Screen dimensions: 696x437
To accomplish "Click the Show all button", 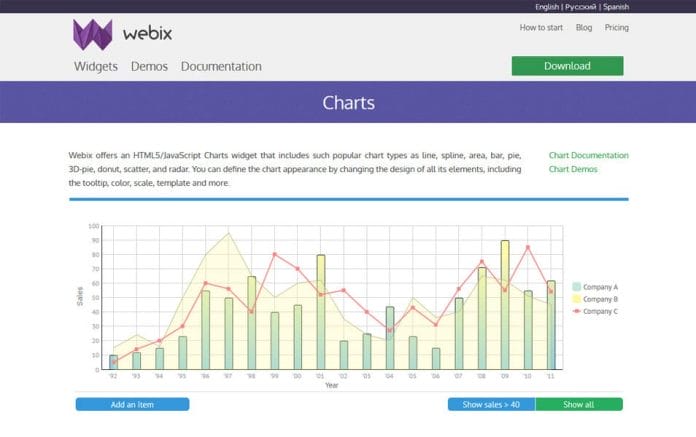I will [579, 404].
